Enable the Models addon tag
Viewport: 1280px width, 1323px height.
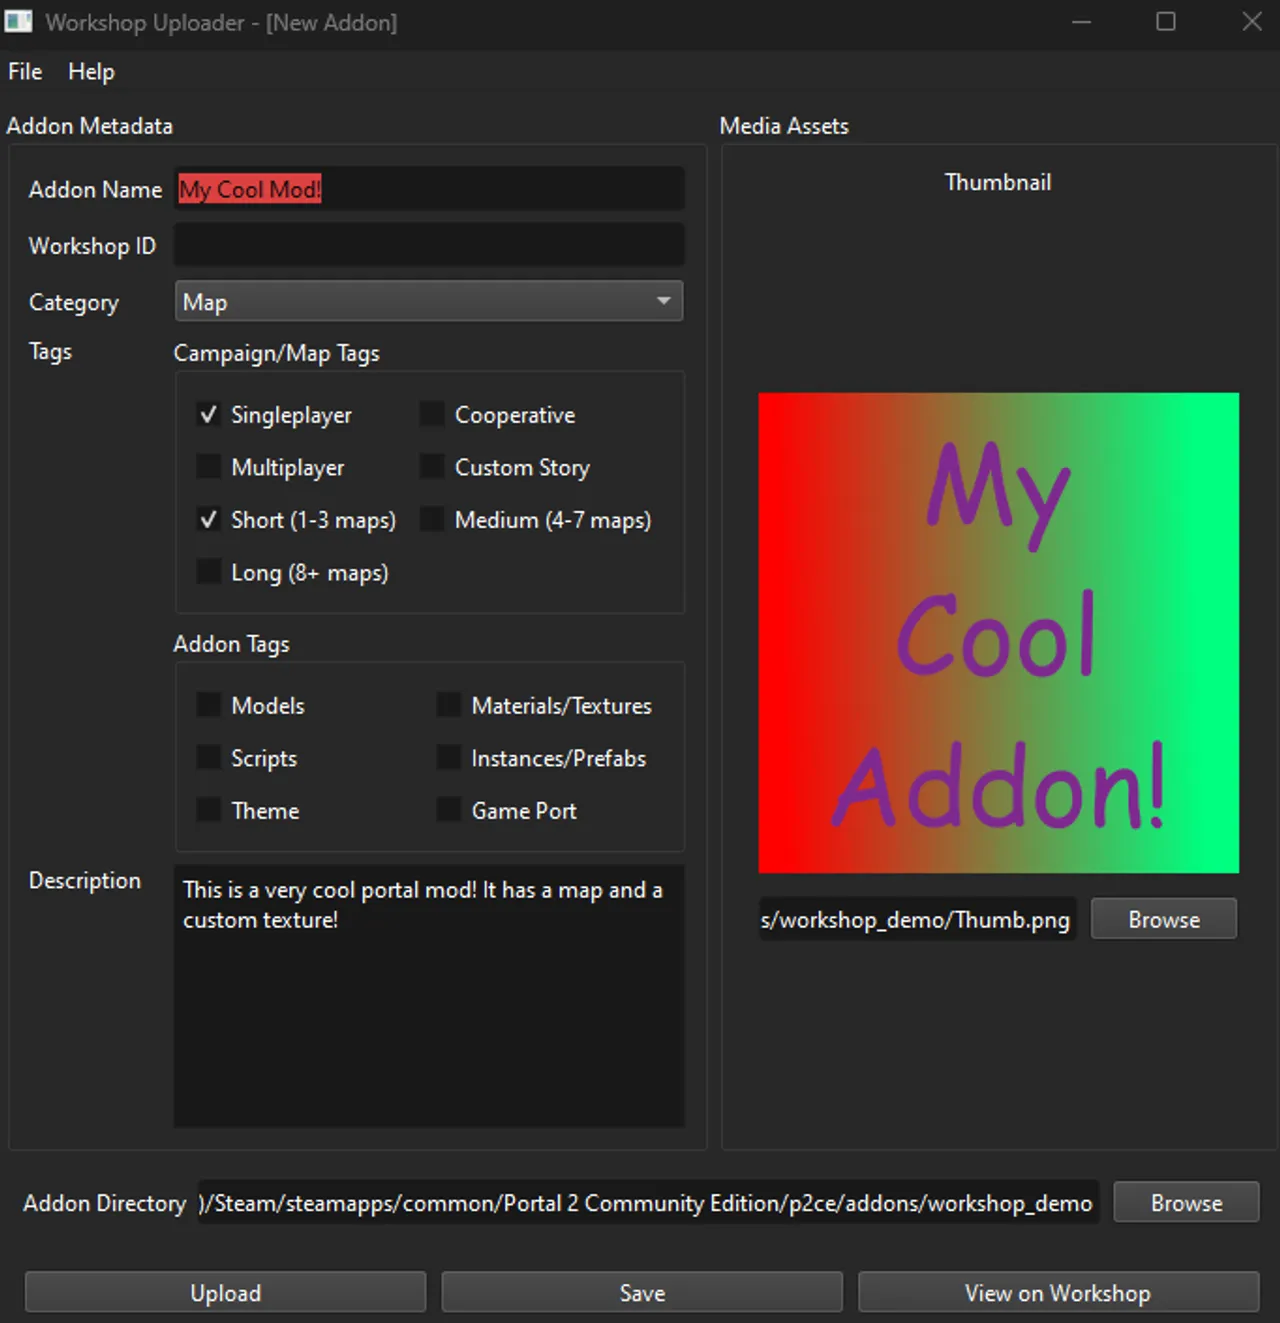tap(208, 704)
